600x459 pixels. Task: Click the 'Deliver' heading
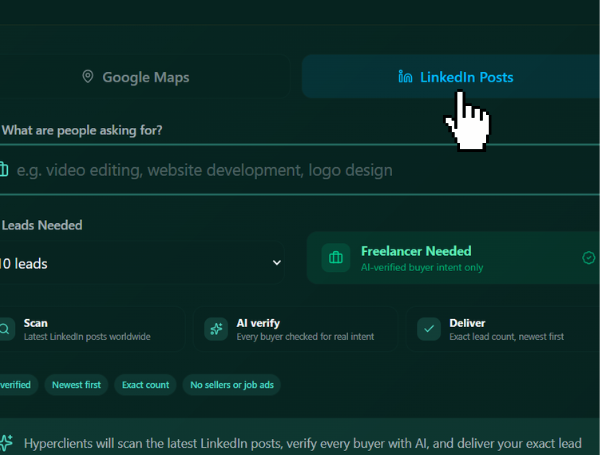tap(467, 323)
